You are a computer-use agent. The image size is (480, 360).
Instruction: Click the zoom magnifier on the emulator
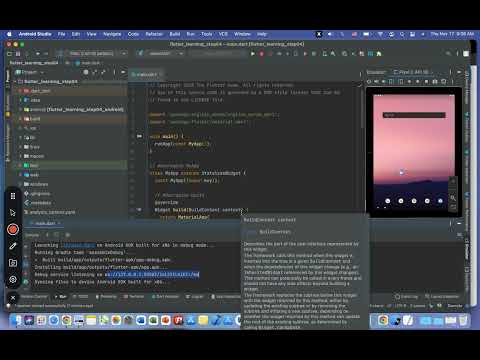coord(453,198)
